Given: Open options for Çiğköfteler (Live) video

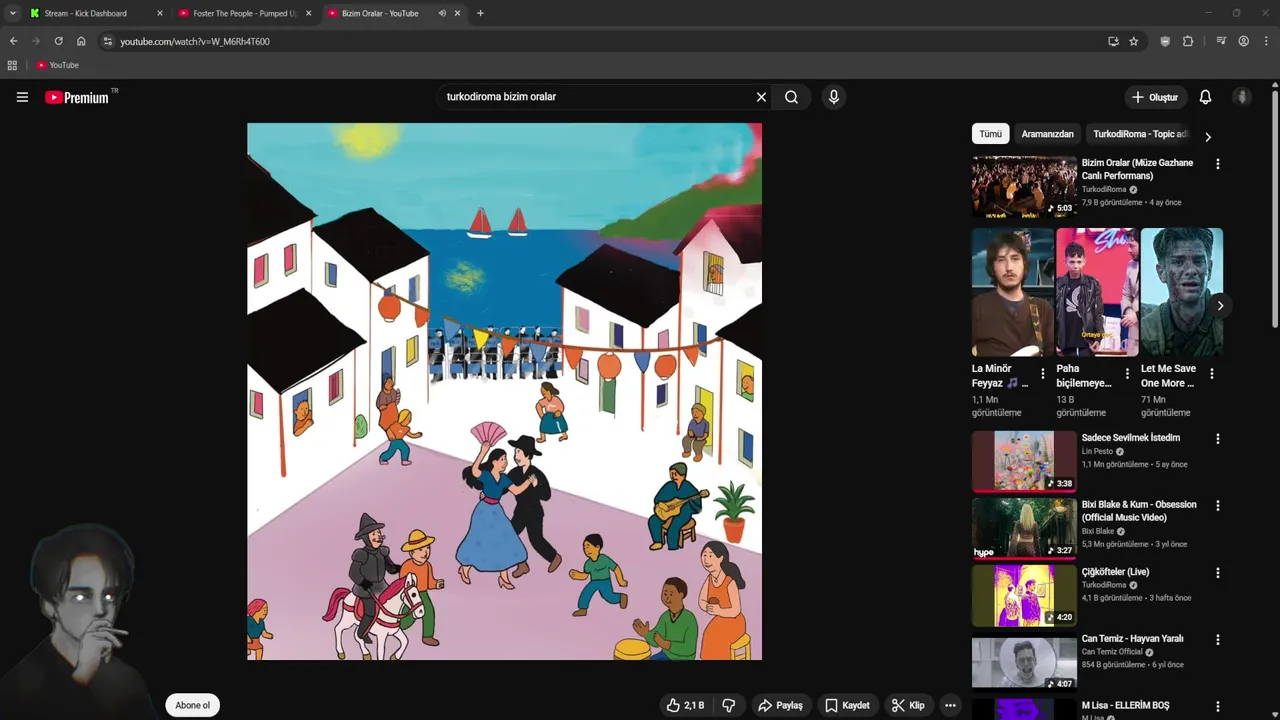Looking at the screenshot, I should pyautogui.click(x=1217, y=573).
